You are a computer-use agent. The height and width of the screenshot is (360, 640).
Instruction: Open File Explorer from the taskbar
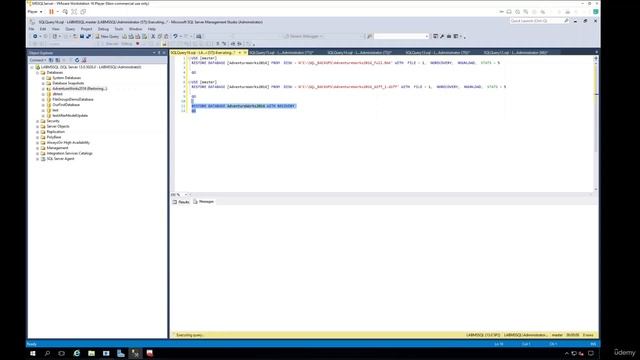point(91,353)
